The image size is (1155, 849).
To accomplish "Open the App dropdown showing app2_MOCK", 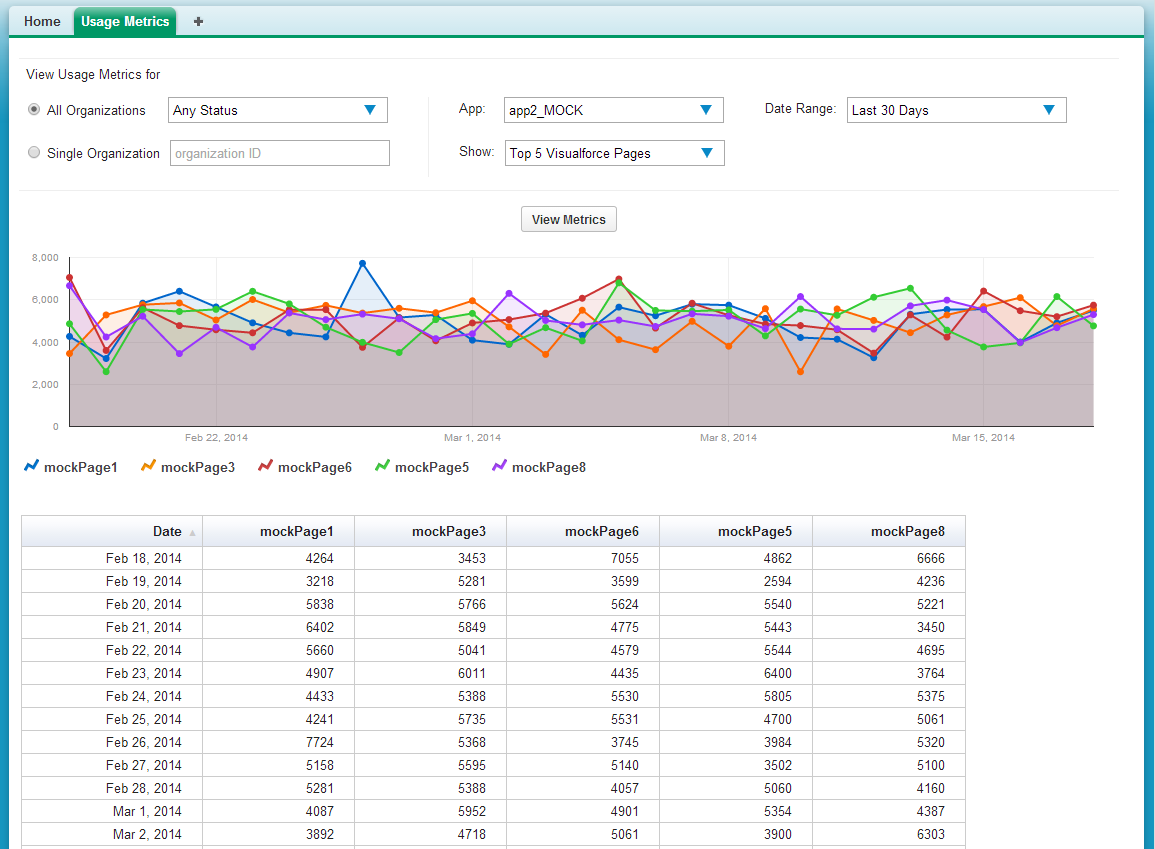I will 614,110.
